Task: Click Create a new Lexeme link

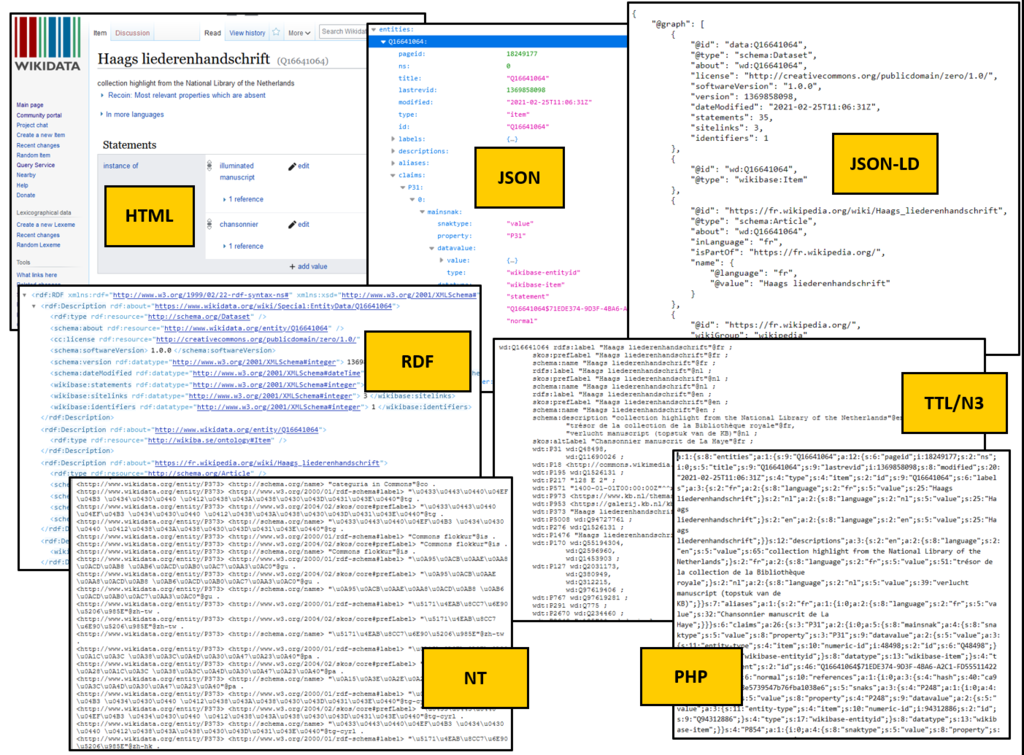Action: 46,225
